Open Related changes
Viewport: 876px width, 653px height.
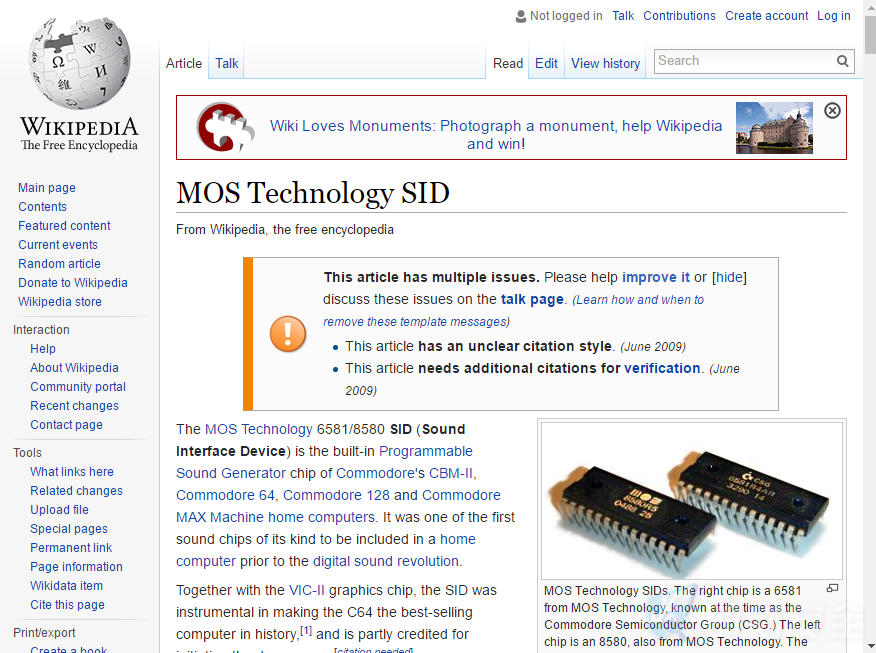click(77, 490)
